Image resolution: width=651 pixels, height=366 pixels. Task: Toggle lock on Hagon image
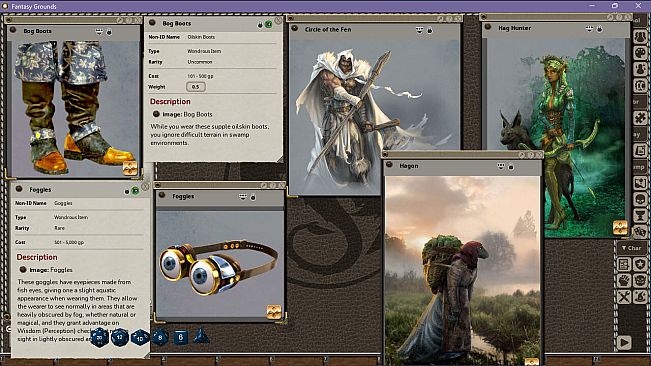511,166
